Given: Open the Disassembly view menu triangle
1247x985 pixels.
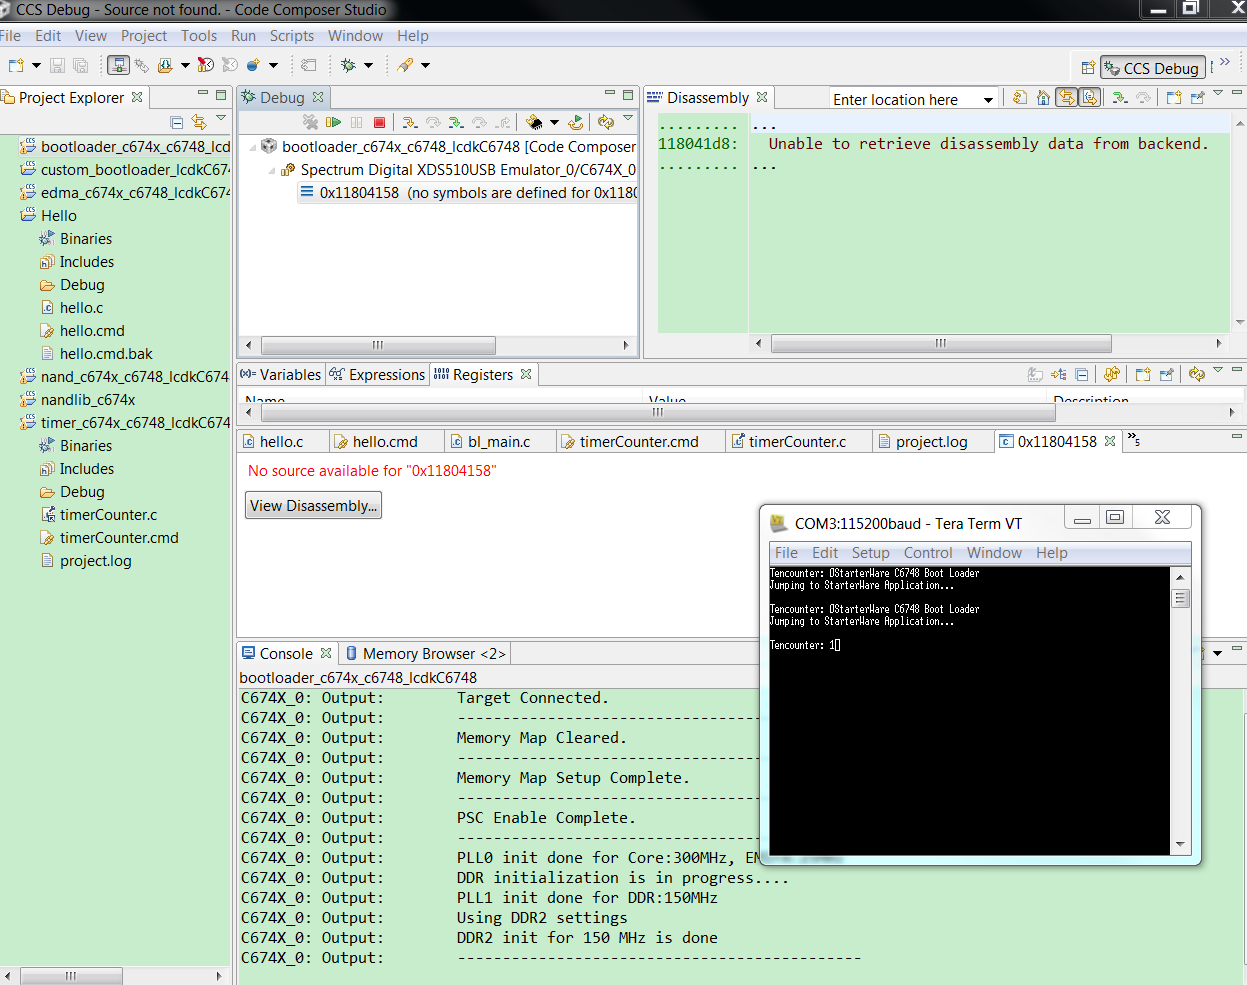Looking at the screenshot, I should (1218, 93).
